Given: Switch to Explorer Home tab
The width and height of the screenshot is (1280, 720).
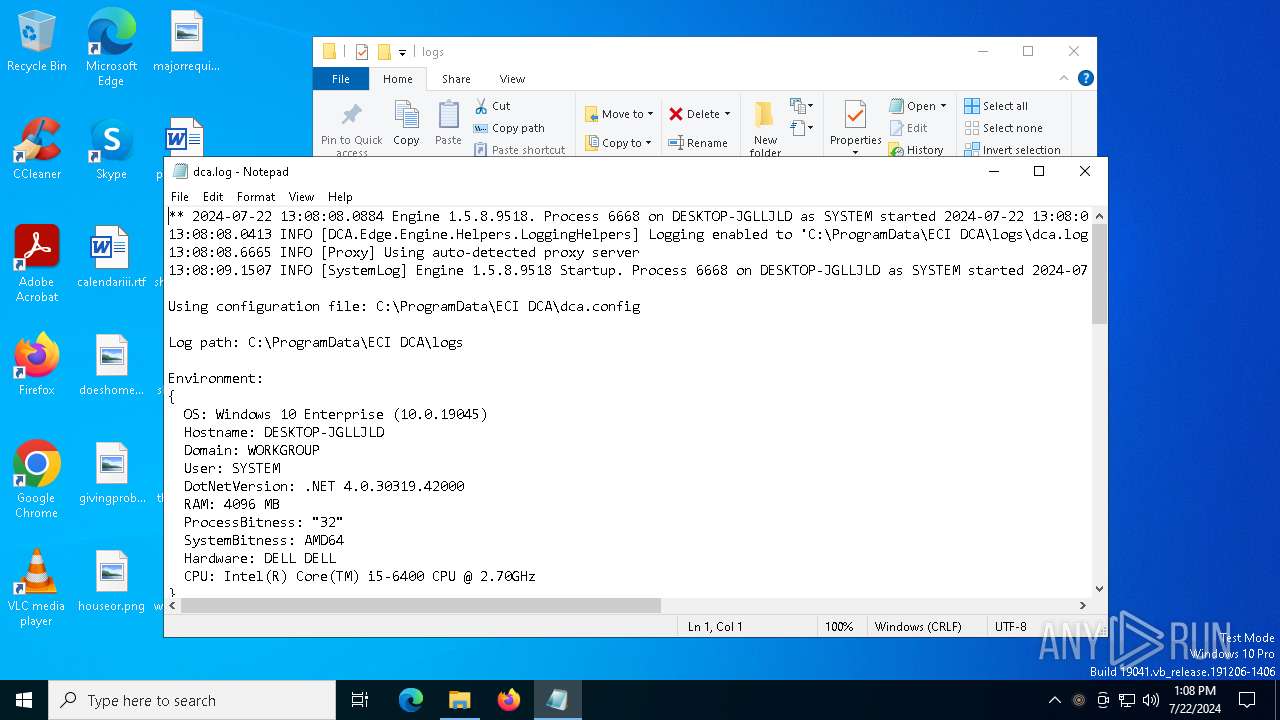Looking at the screenshot, I should click(397, 79).
